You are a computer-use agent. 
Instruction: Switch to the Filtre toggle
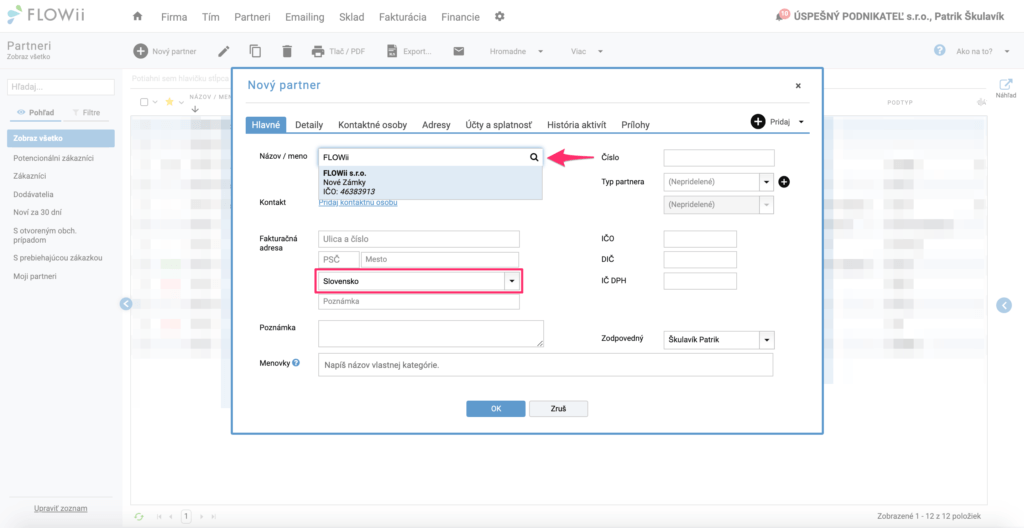pyautogui.click(x=87, y=112)
